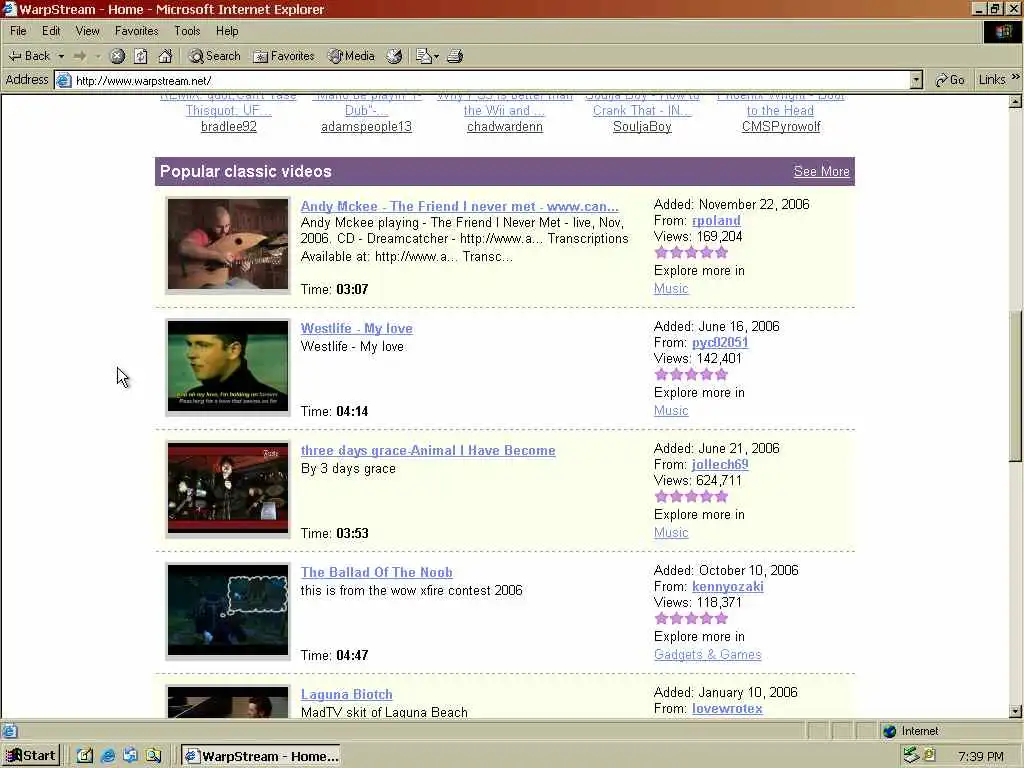Stop page loading with Stop icon
Viewport: 1024px width, 768px height.
(x=117, y=56)
